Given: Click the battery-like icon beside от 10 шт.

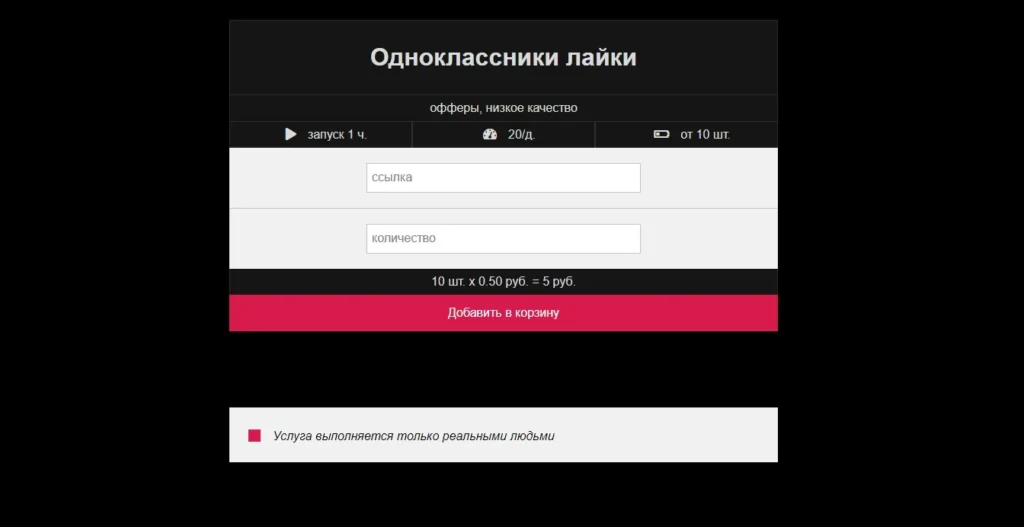Looking at the screenshot, I should 662,135.
